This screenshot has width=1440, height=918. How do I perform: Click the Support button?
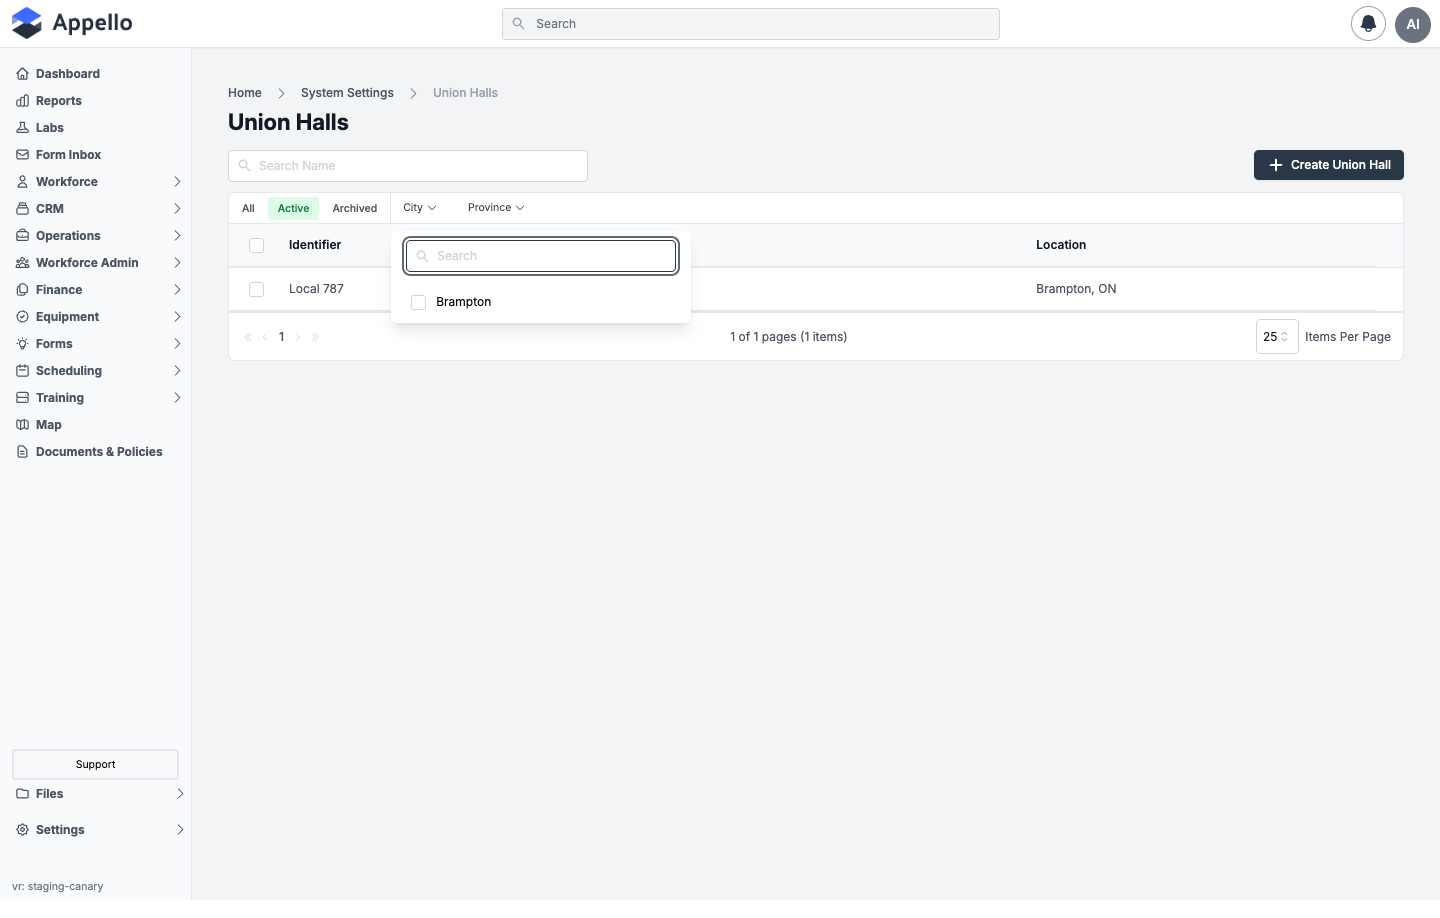95,764
